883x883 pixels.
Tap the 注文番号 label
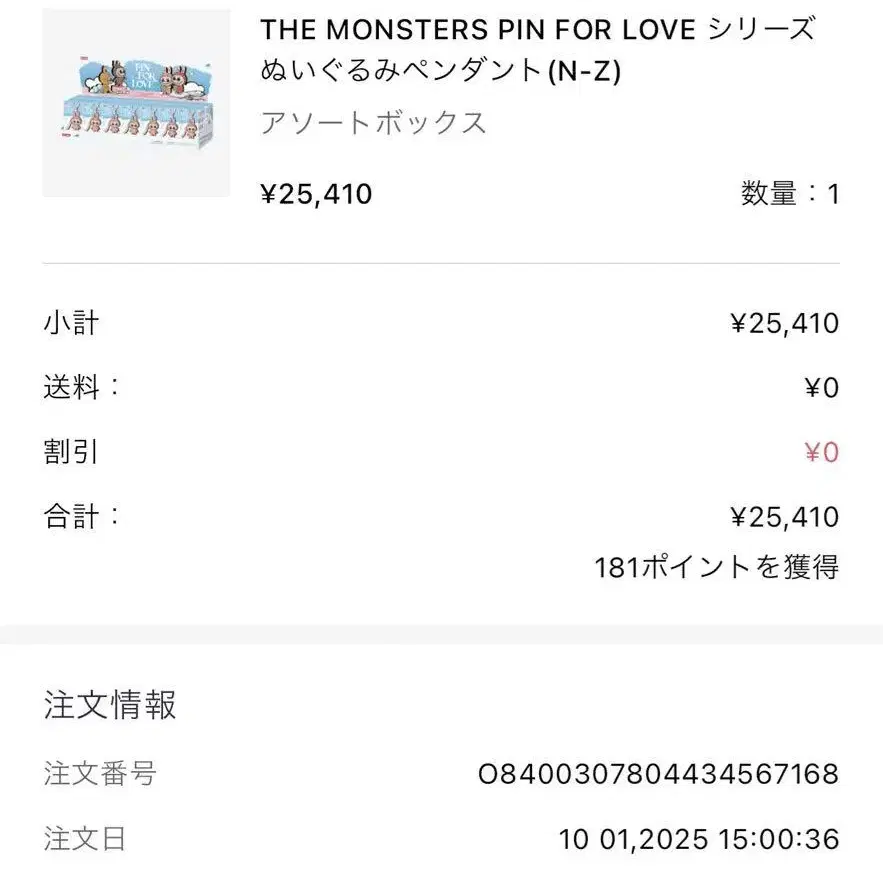(x=100, y=773)
